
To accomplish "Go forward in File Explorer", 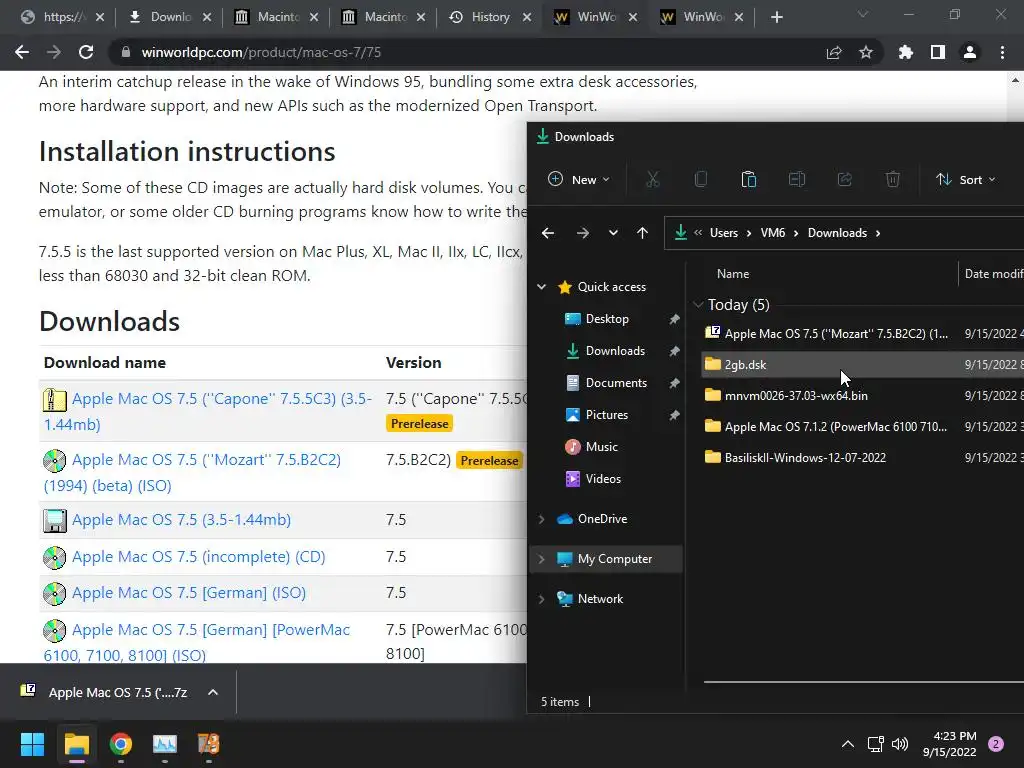I will tap(583, 233).
